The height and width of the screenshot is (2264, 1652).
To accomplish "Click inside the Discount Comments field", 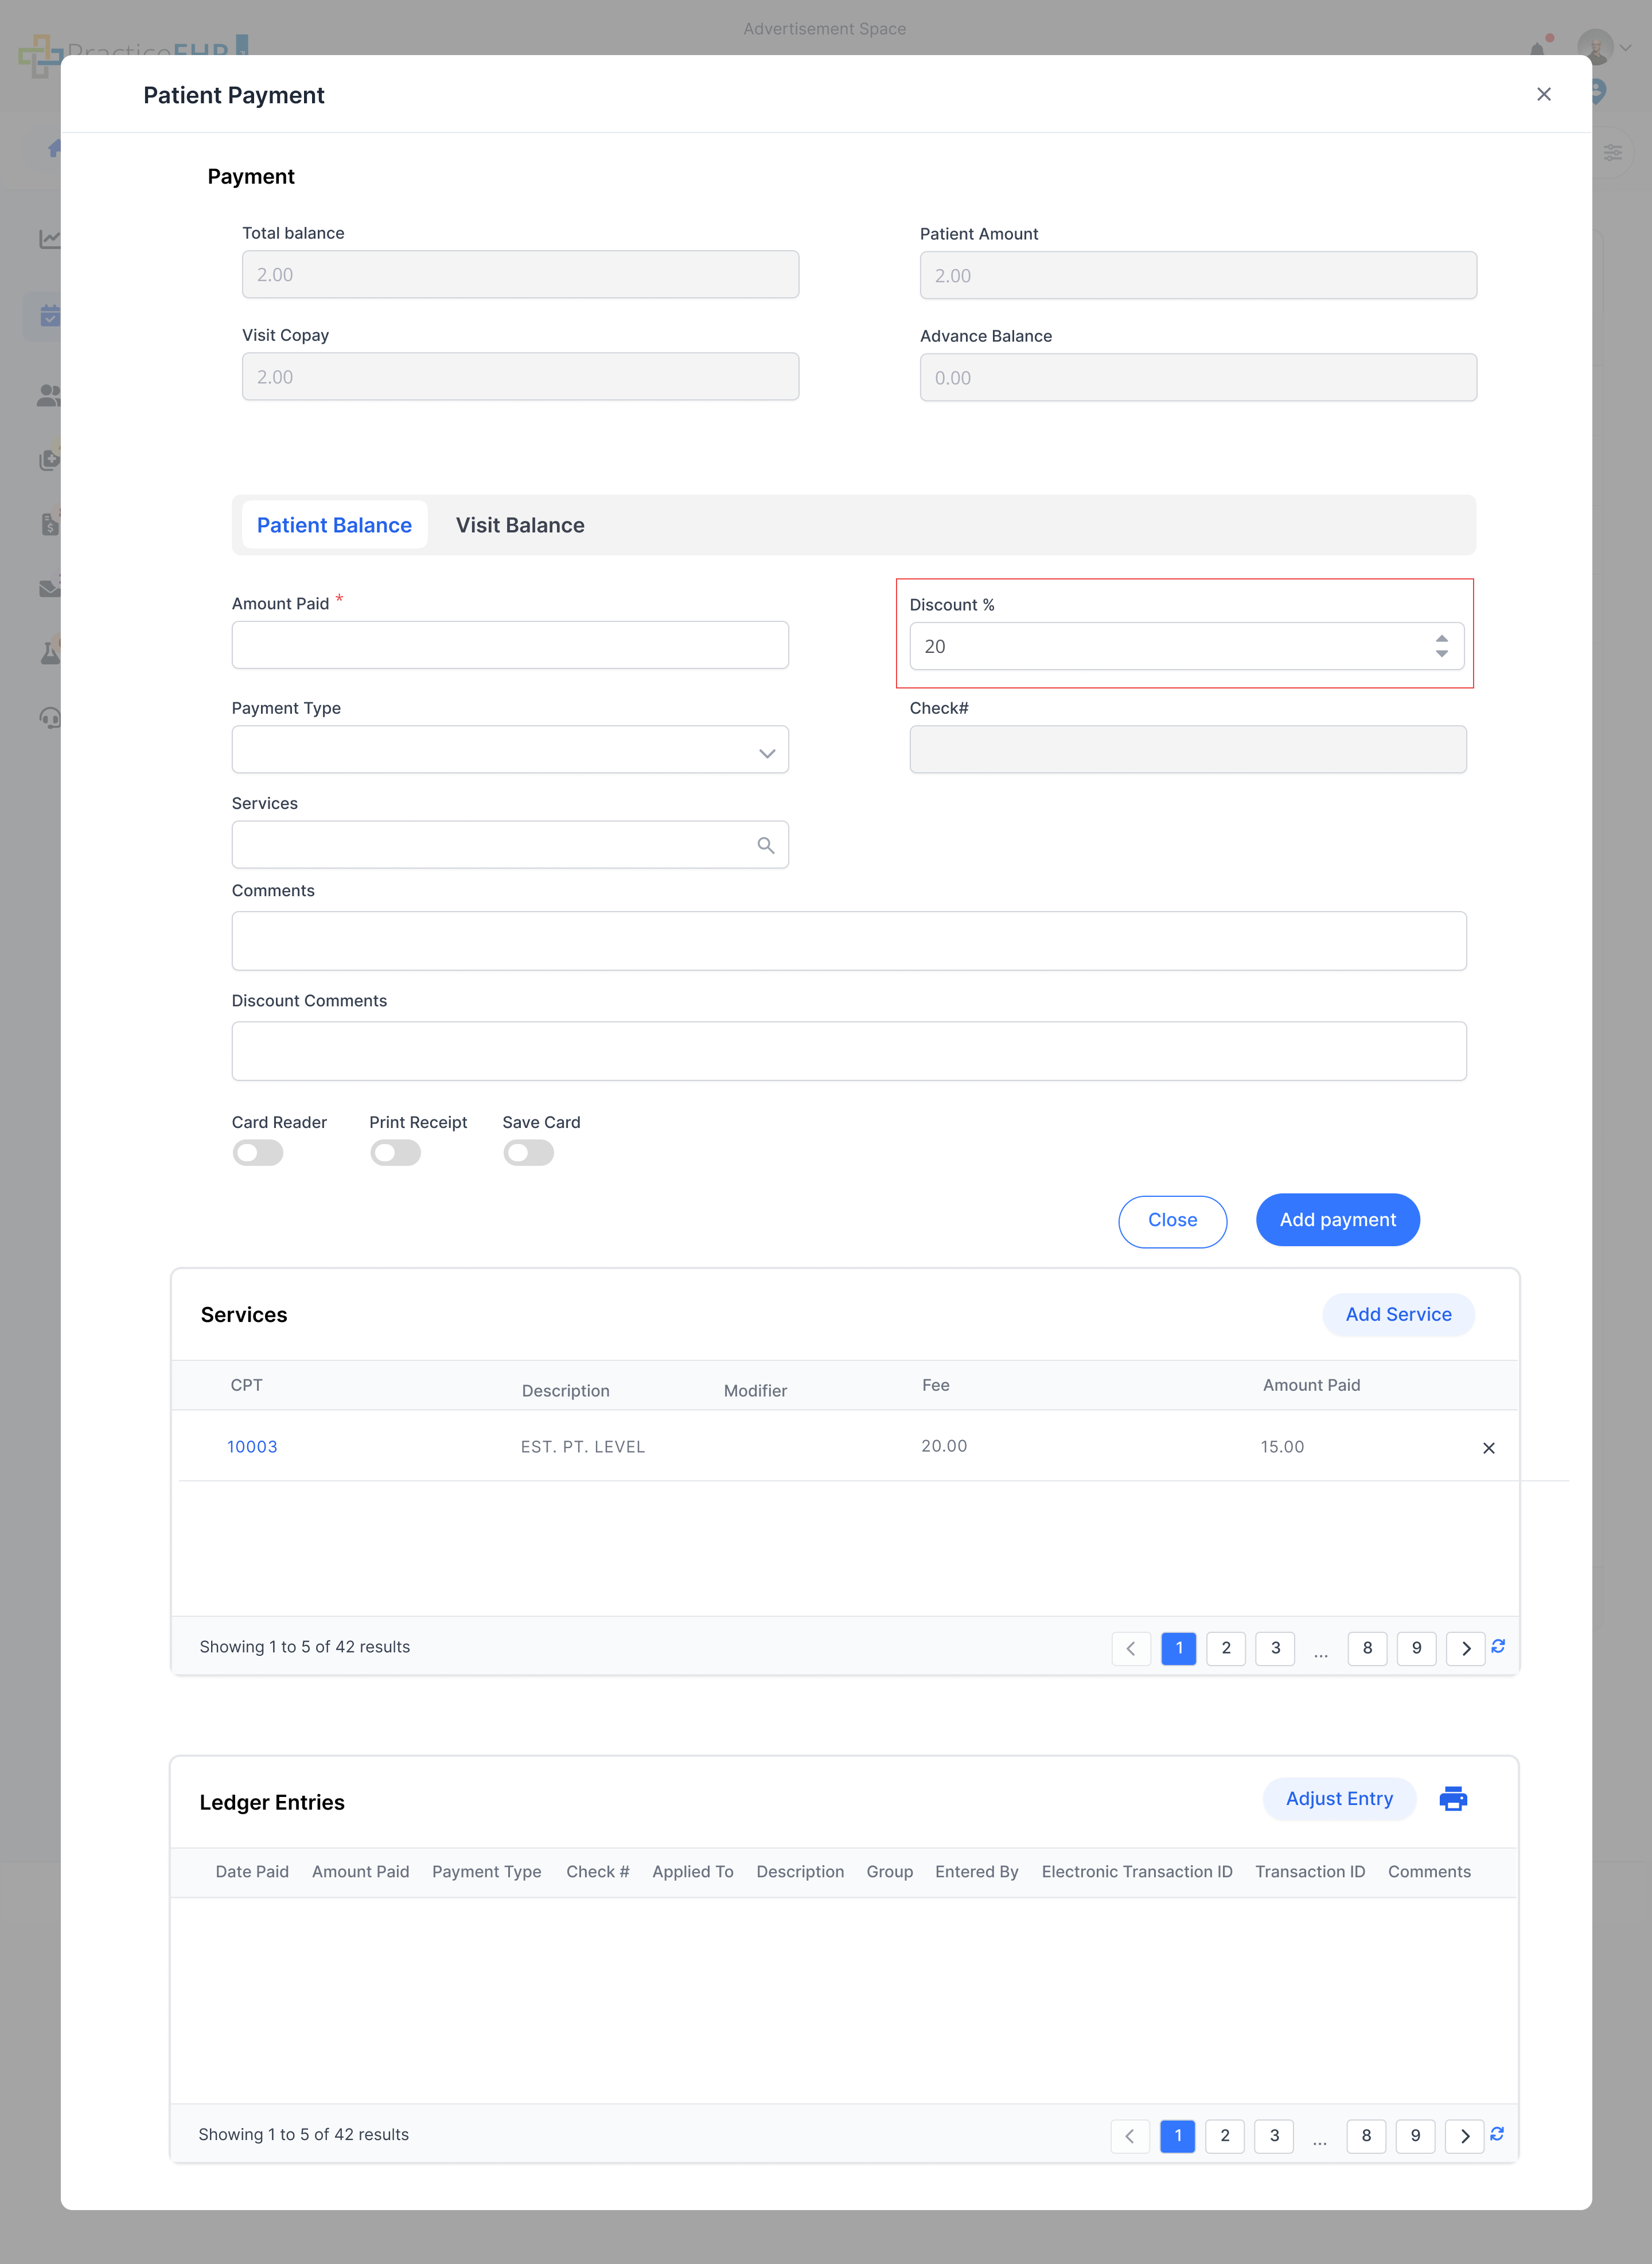I will click(x=848, y=1050).
